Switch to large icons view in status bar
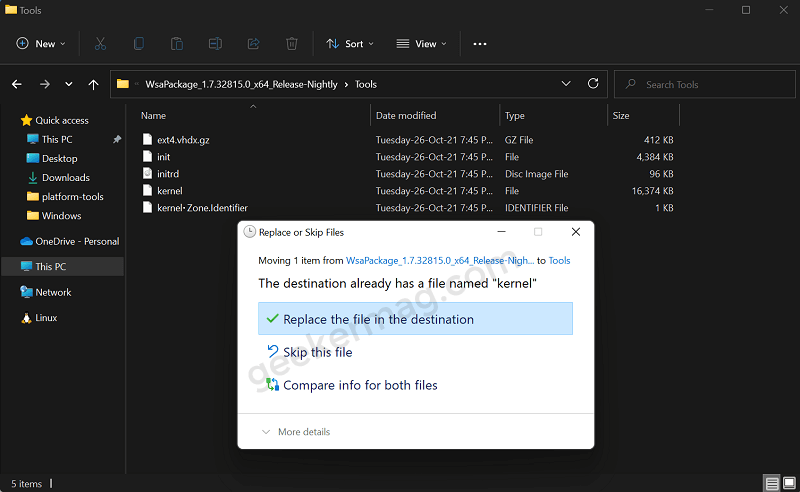Screen dimensions: 800x492 point(789,483)
